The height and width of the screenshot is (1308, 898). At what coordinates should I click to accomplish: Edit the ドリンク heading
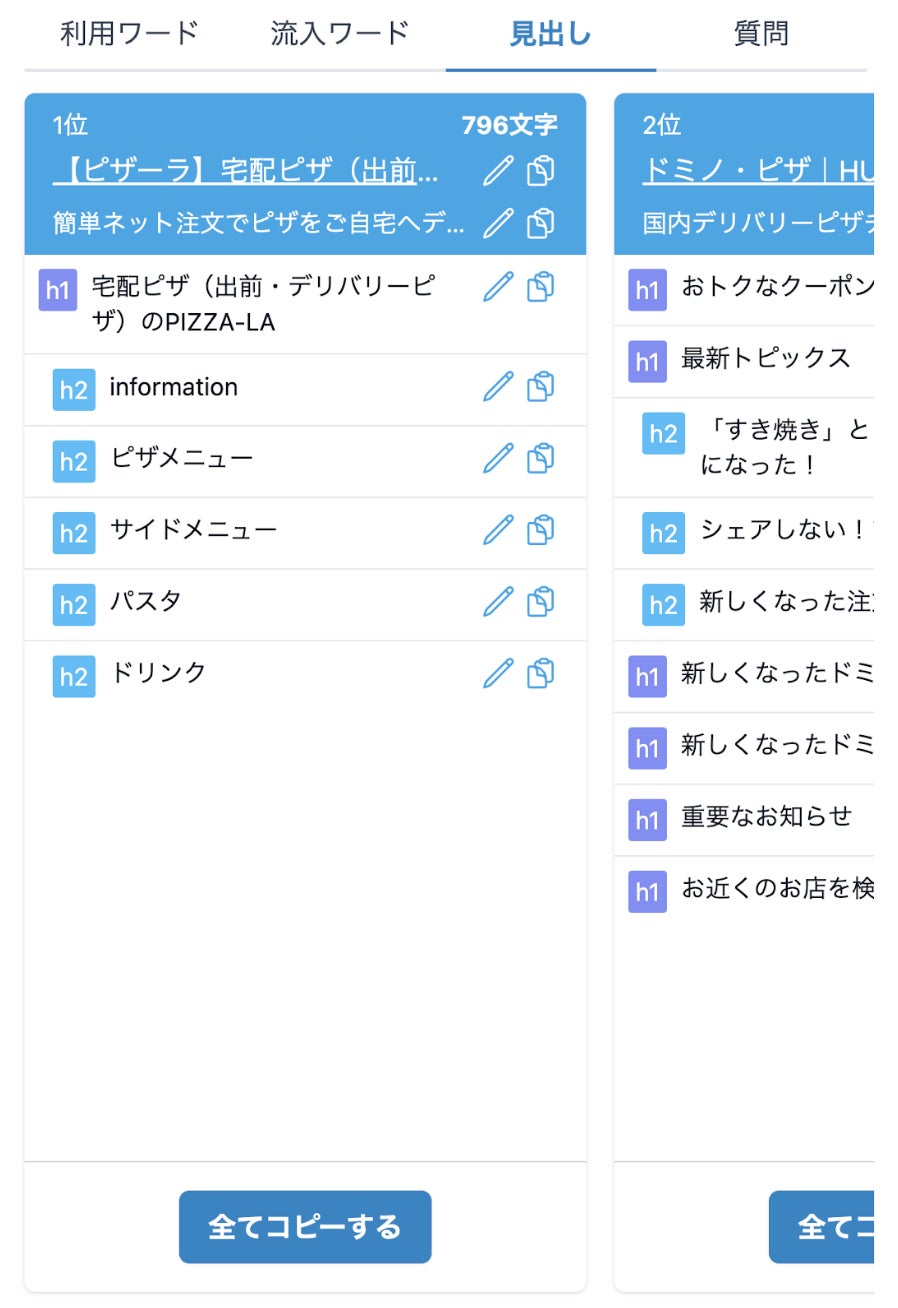click(x=498, y=673)
